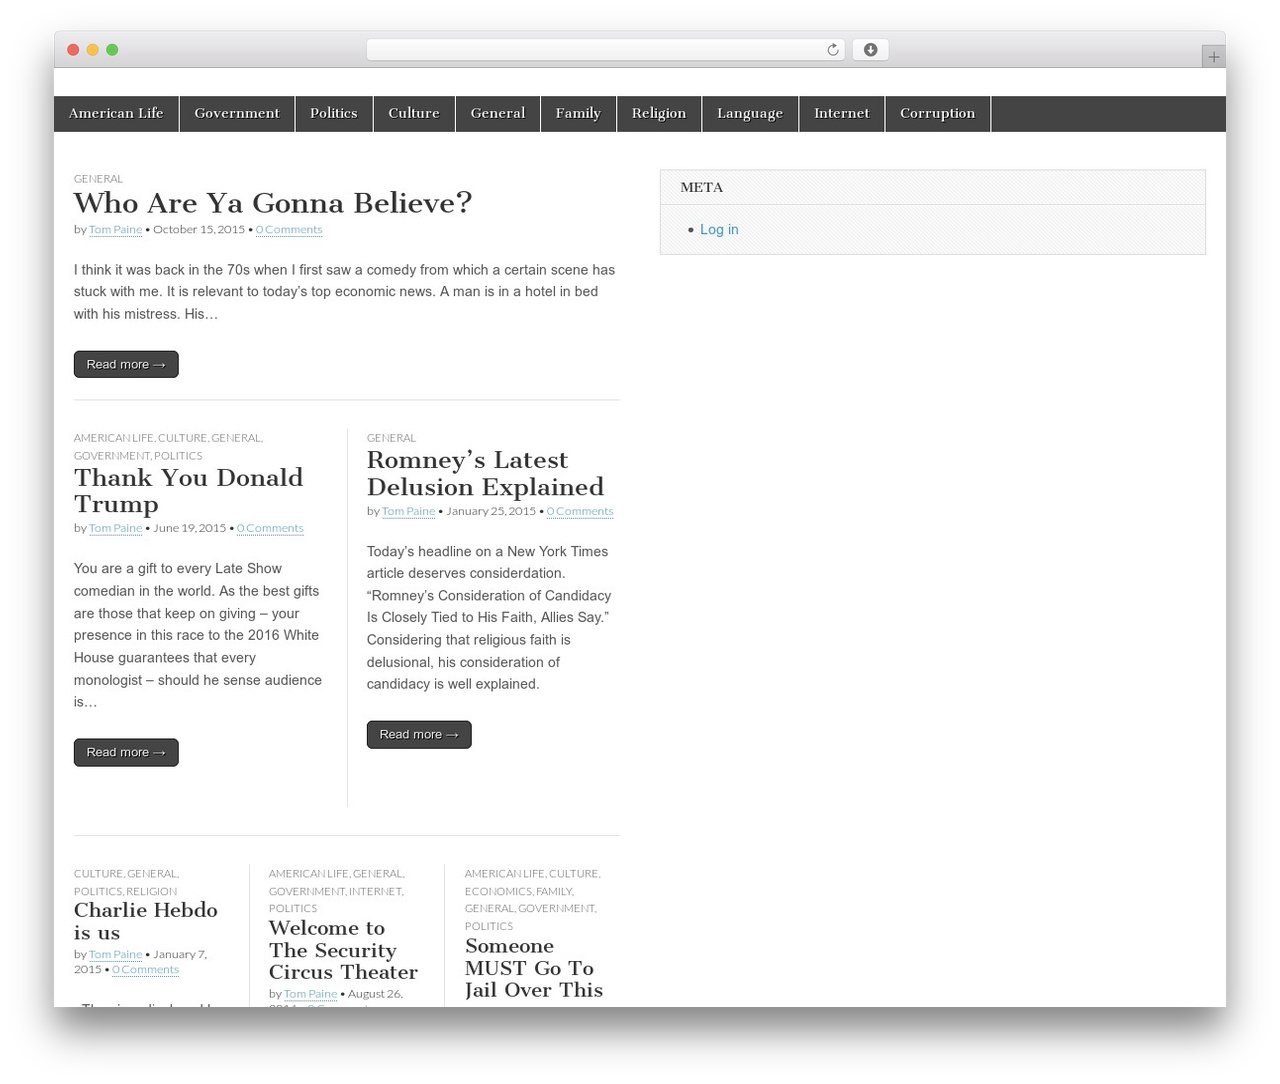Open Tom Paine author link on Trump post

pyautogui.click(x=115, y=528)
